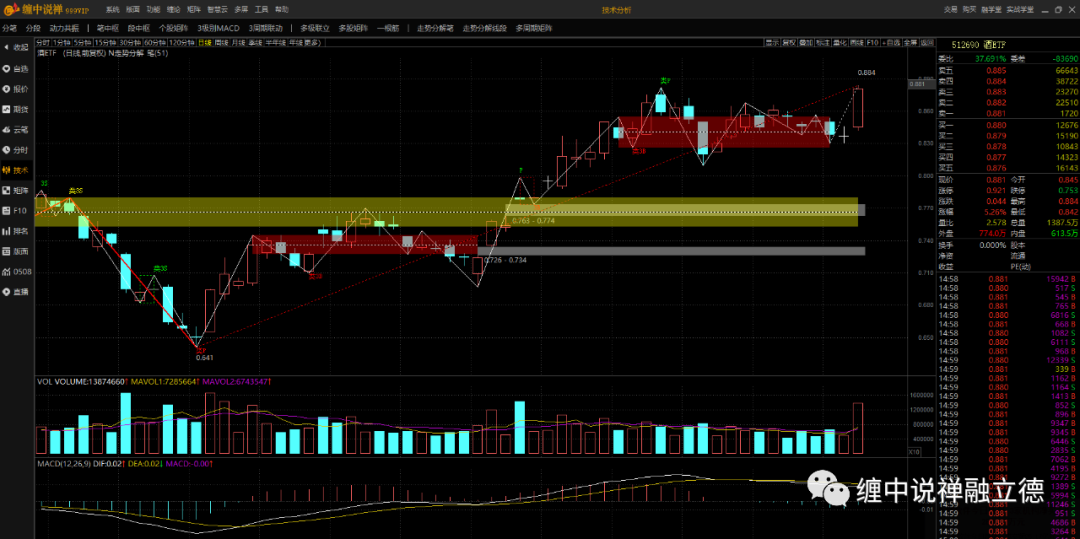This screenshot has width=1080, height=539.
Task: Click the 显示 chart button
Action: pyautogui.click(x=772, y=43)
